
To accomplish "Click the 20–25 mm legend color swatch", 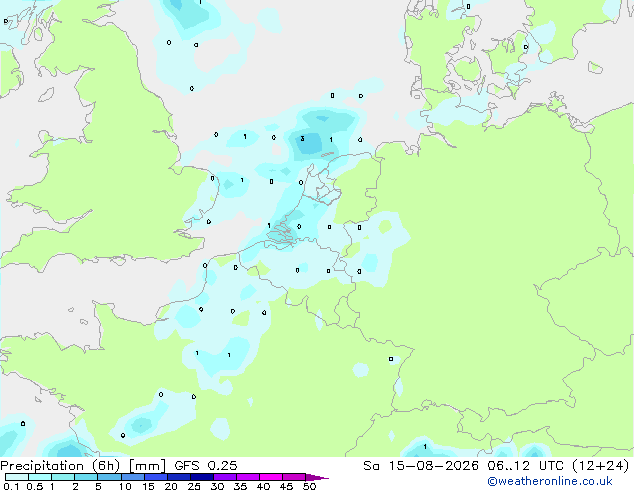I will (x=179, y=477).
